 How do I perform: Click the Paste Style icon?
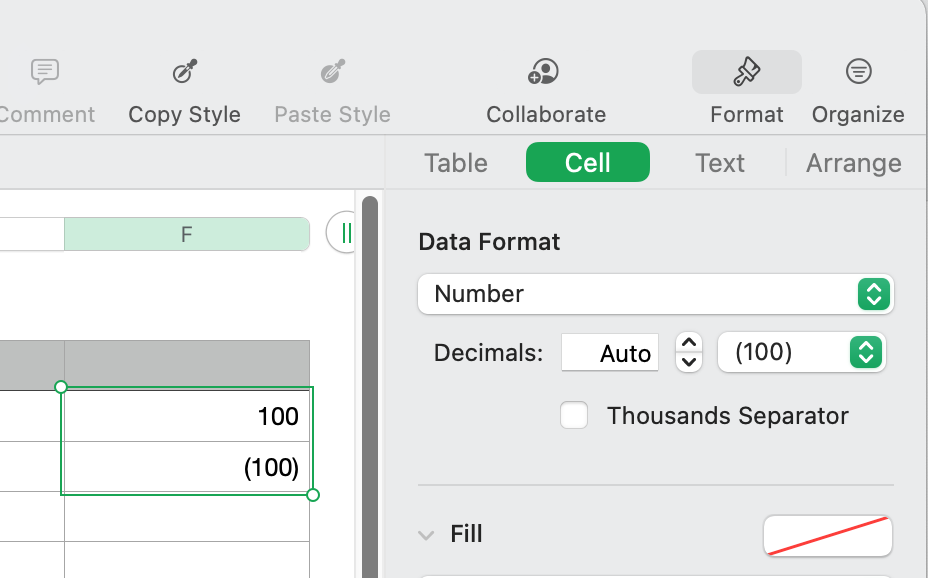click(x=332, y=72)
